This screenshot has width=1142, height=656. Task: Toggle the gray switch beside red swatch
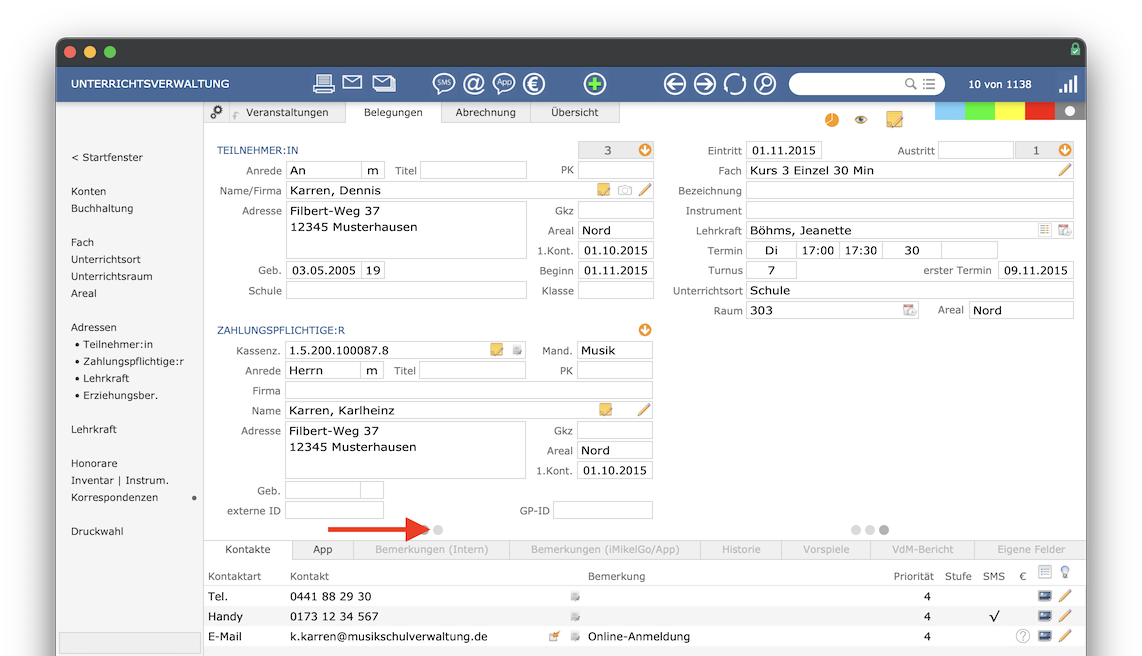tap(1070, 111)
